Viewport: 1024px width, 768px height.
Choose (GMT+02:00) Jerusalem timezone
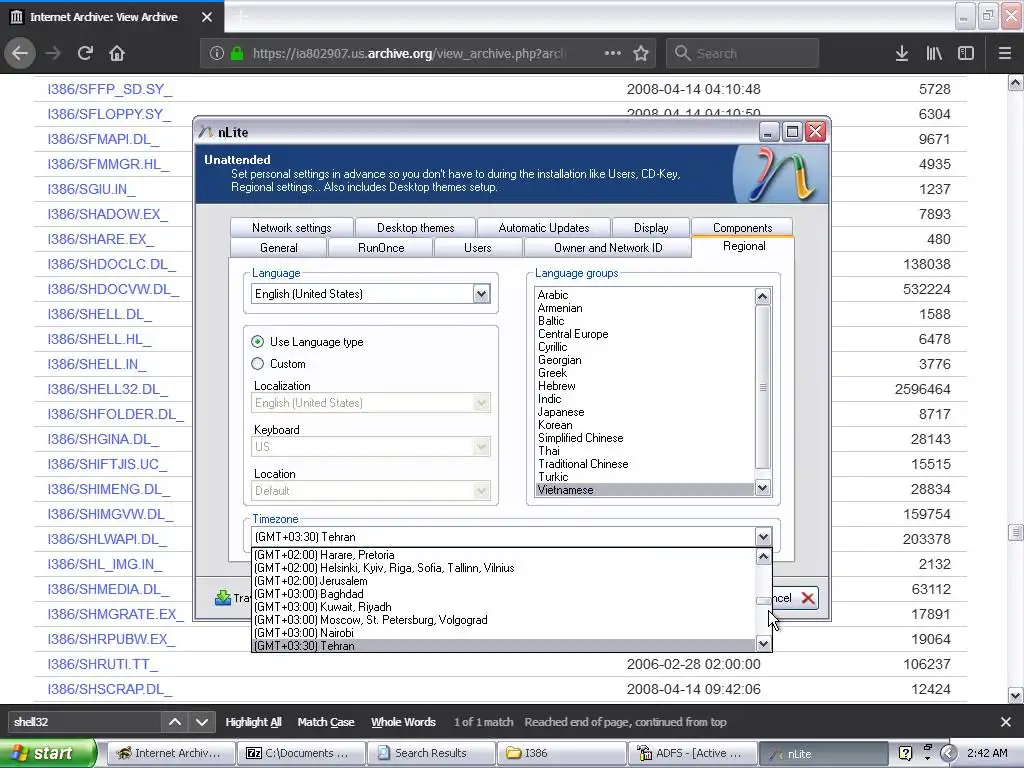(504, 581)
